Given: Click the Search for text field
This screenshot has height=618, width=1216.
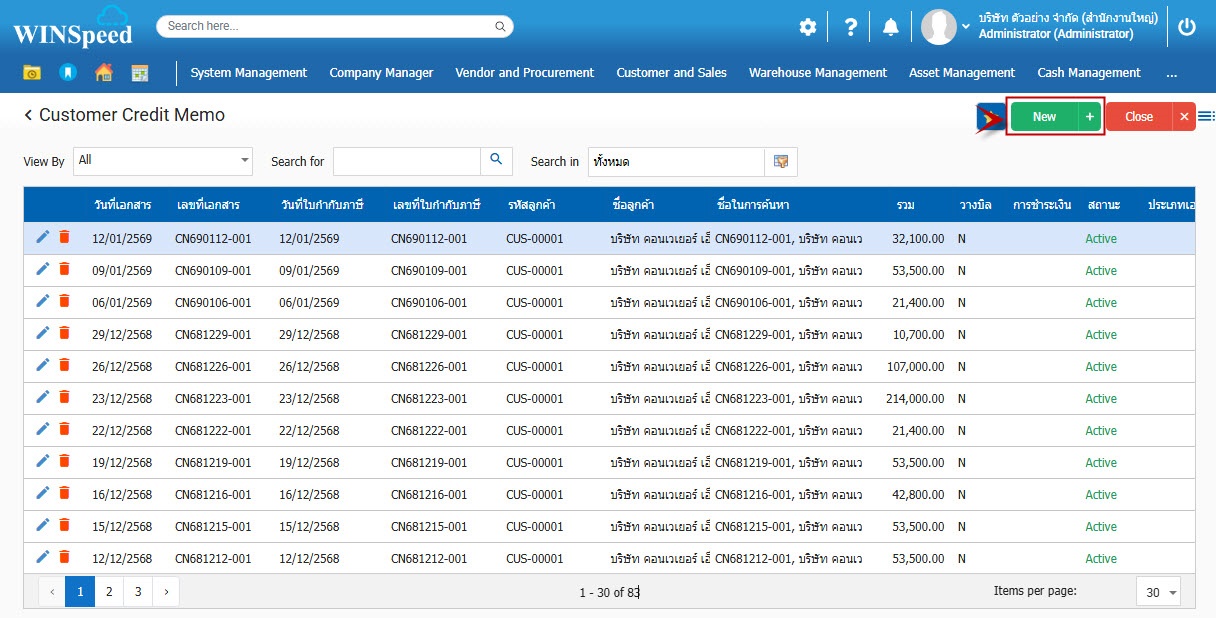Looking at the screenshot, I should pyautogui.click(x=406, y=161).
